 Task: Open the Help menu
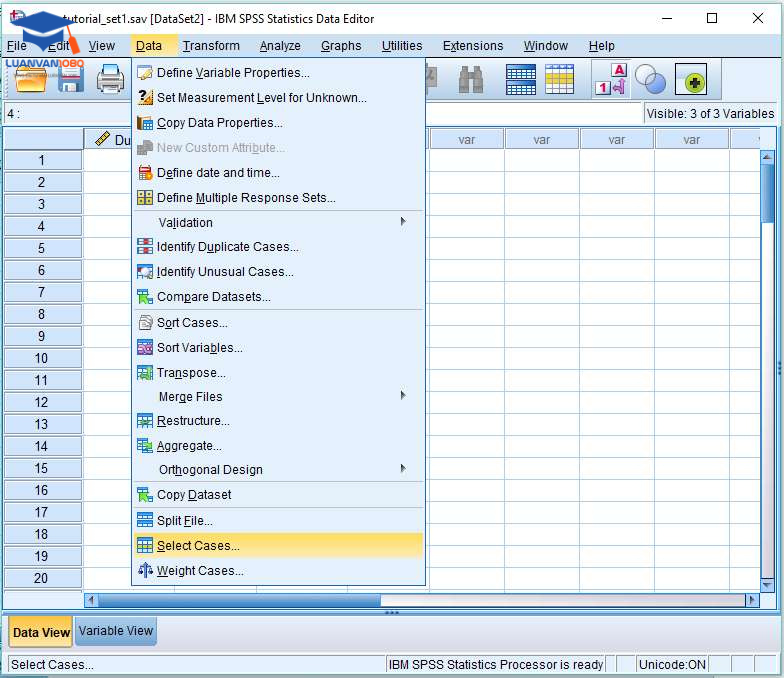point(602,46)
